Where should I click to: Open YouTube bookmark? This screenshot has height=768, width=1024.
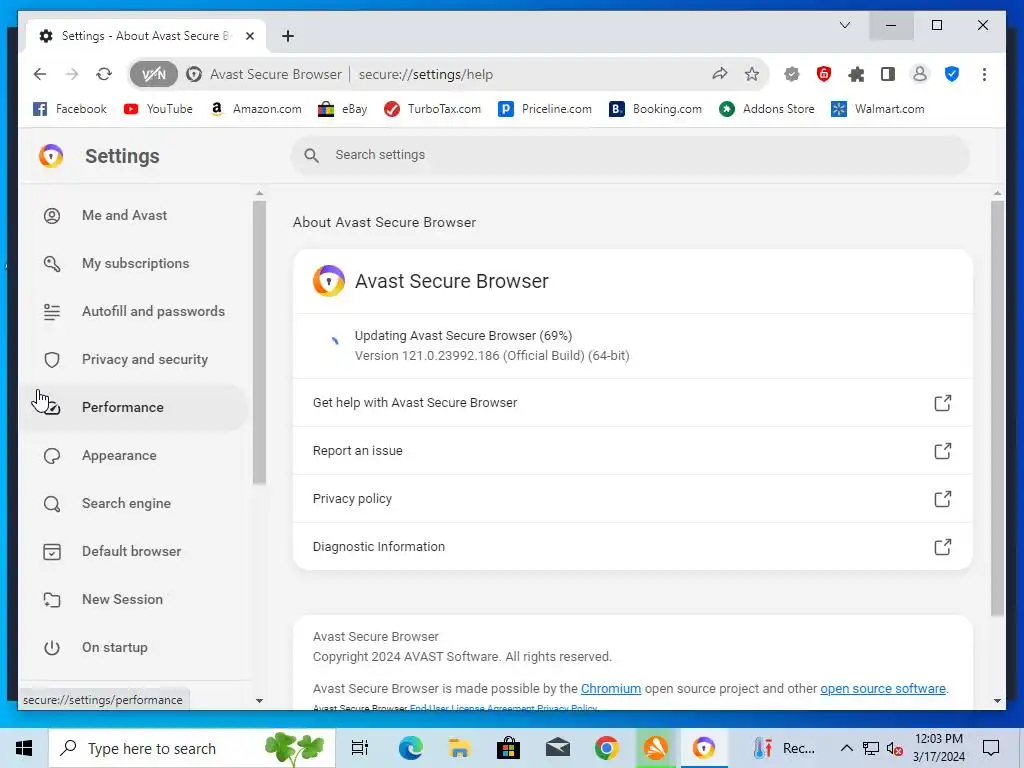(158, 109)
